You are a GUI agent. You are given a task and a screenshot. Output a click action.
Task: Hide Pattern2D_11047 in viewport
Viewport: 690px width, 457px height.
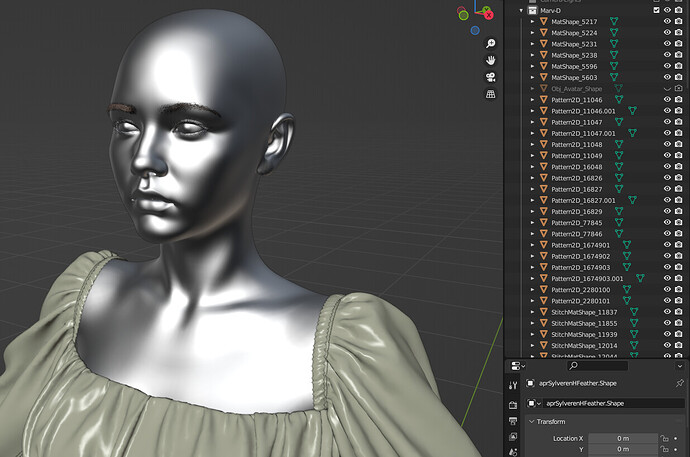(x=668, y=122)
